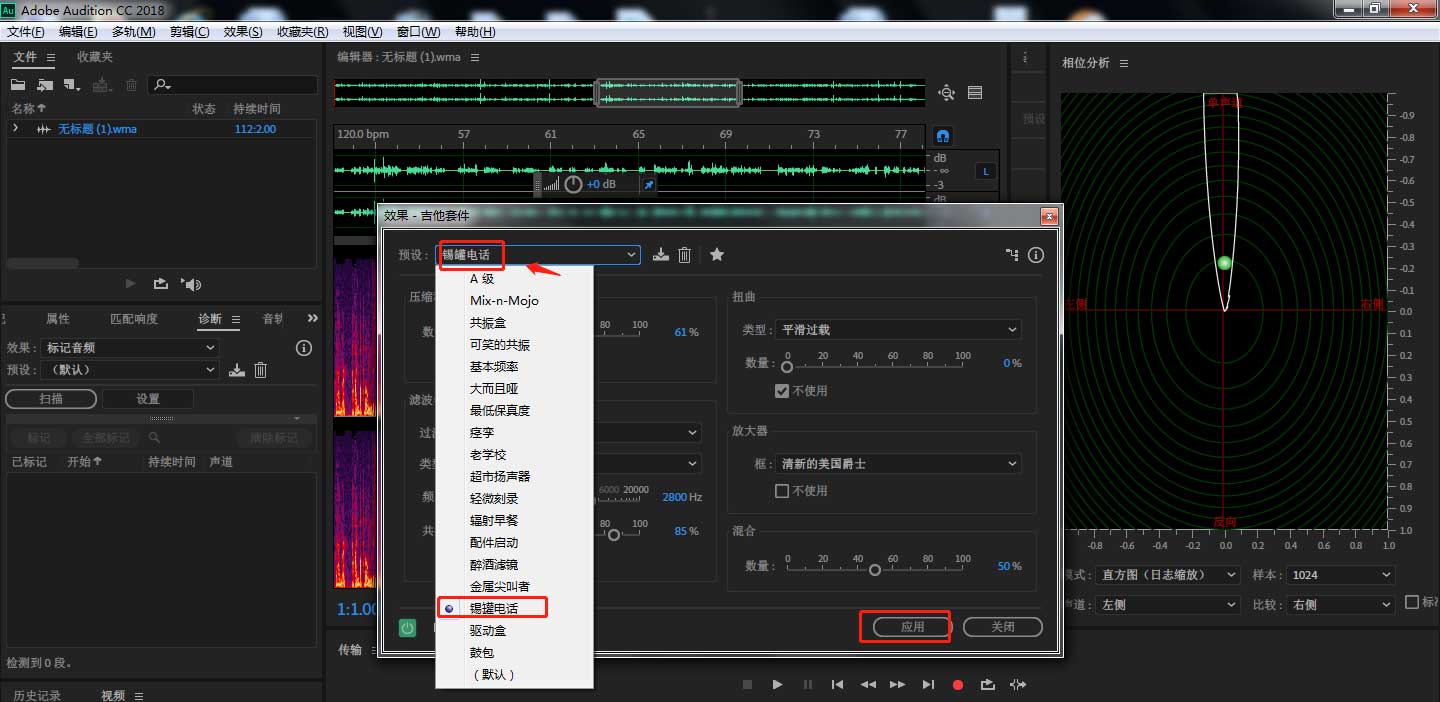Enable 不使用 under the 扭曲 section
Screen dimensions: 1440x702
[781, 391]
